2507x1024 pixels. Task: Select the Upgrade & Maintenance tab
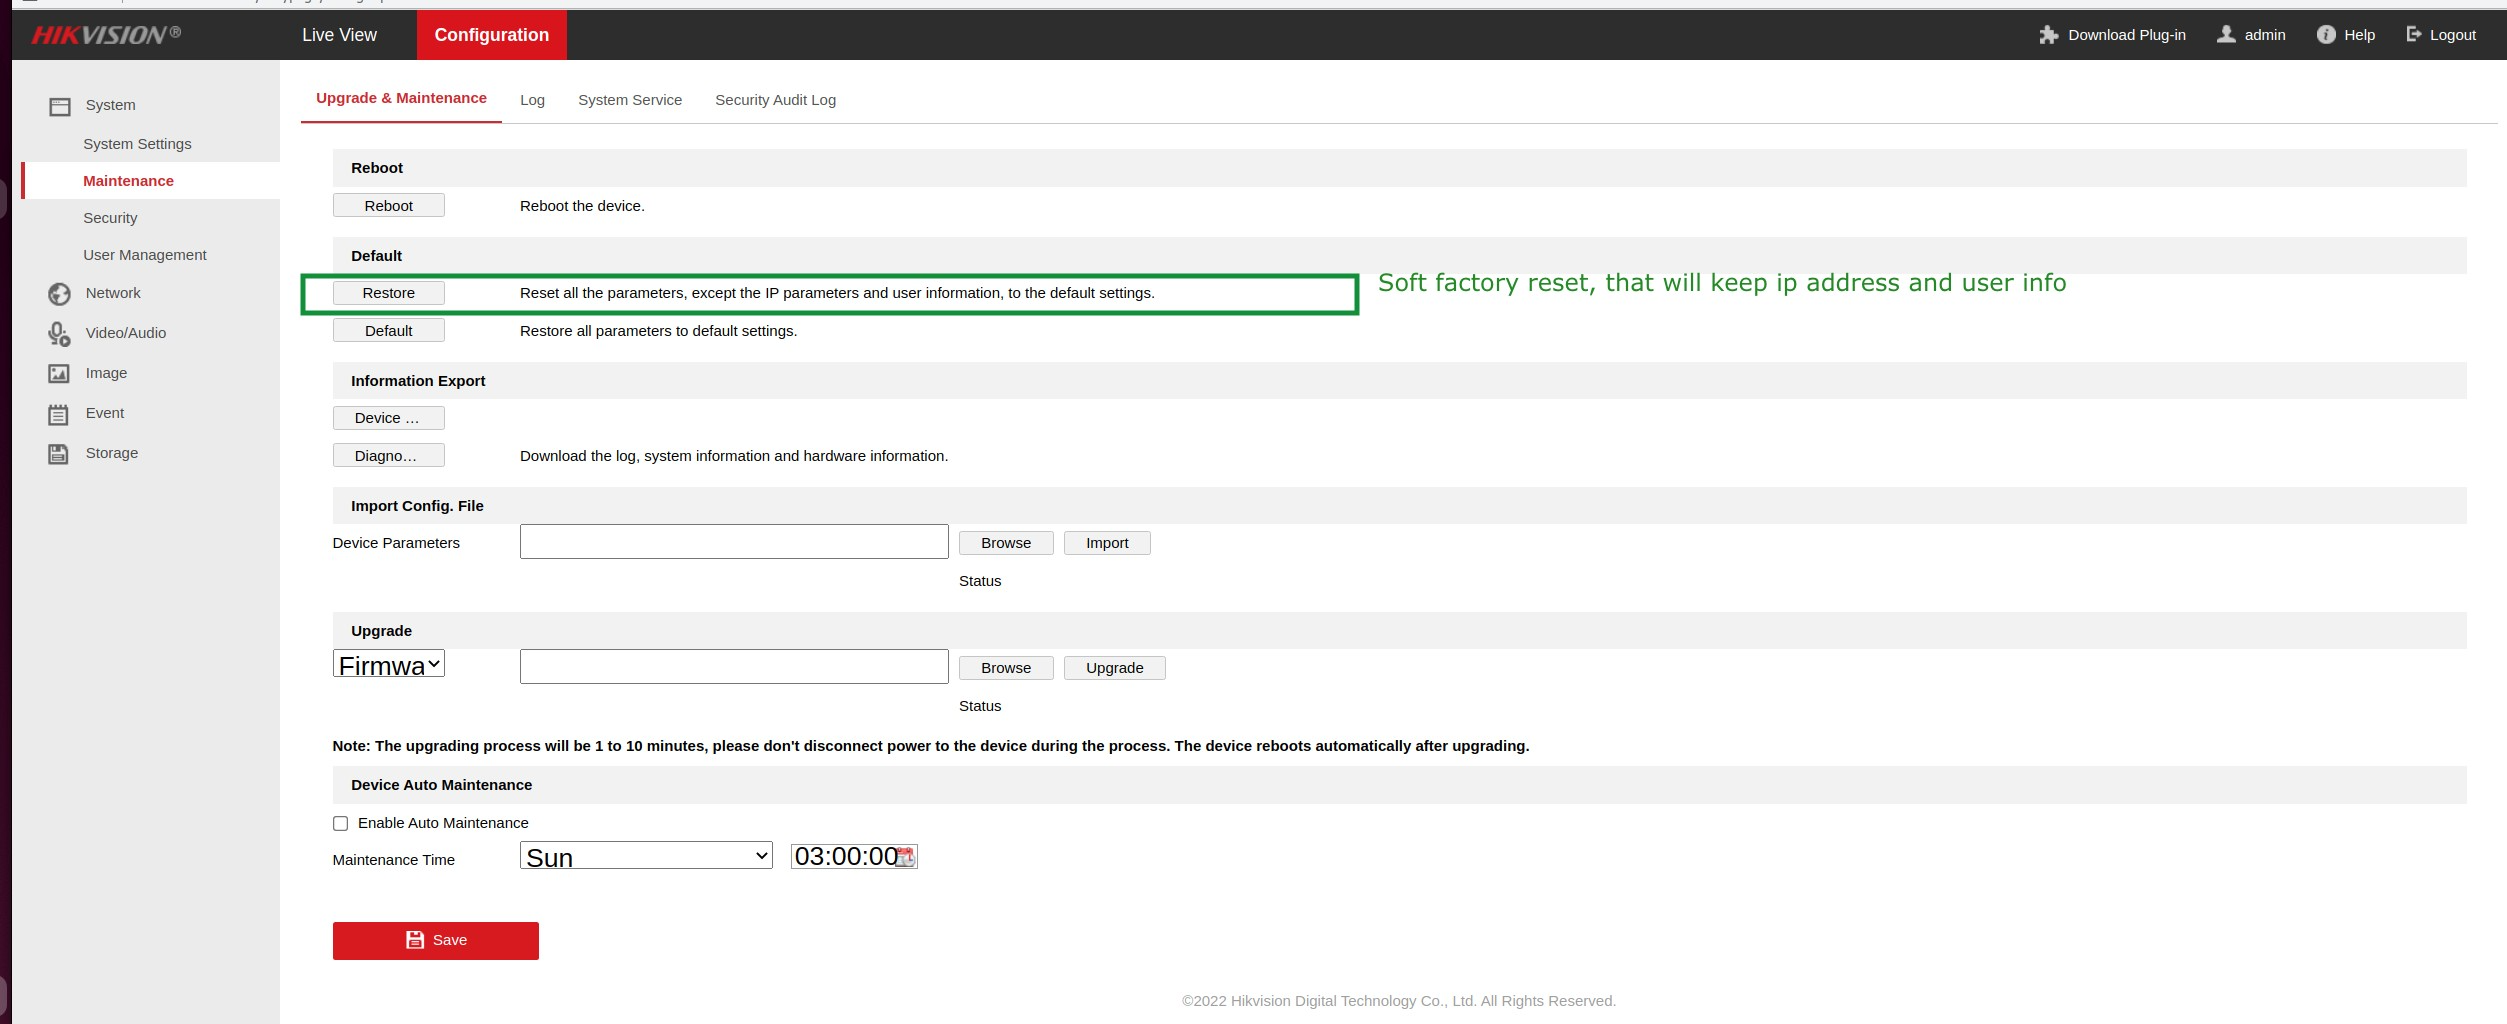tap(401, 98)
